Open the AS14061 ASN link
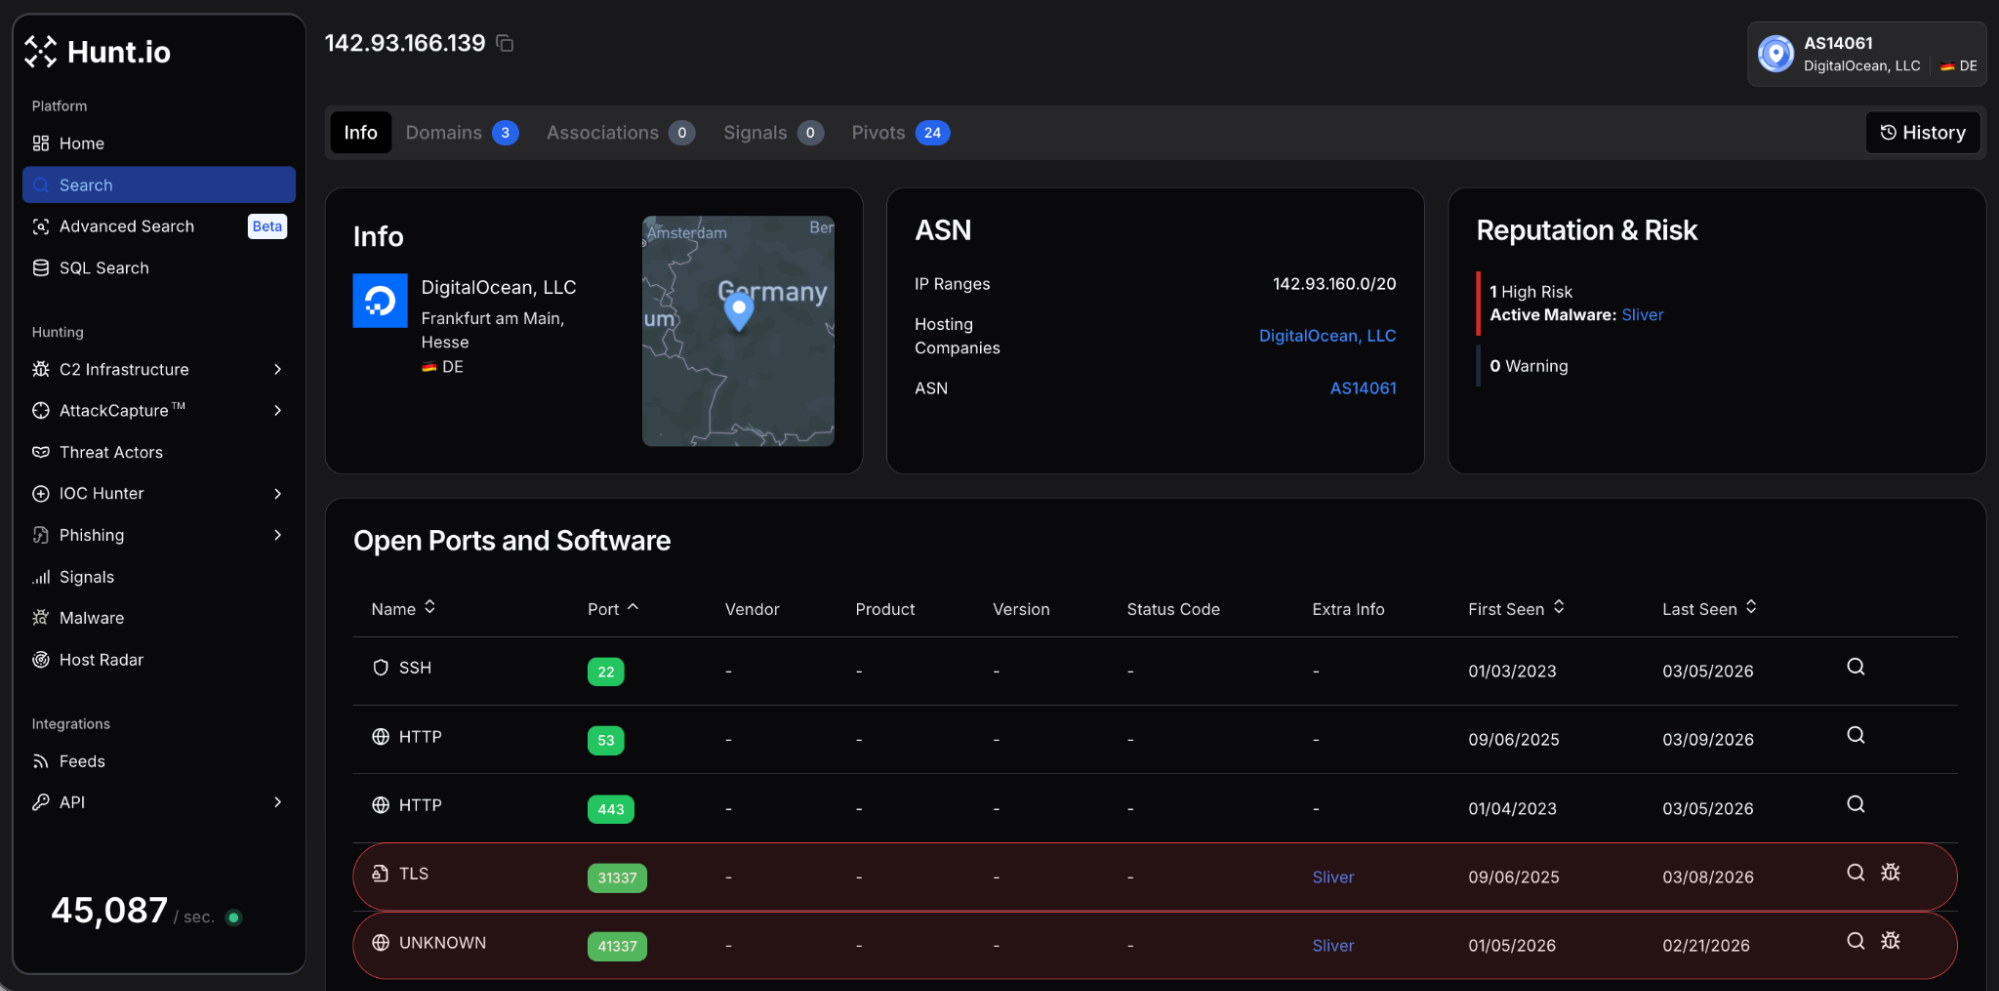1999x991 pixels. 1362,388
